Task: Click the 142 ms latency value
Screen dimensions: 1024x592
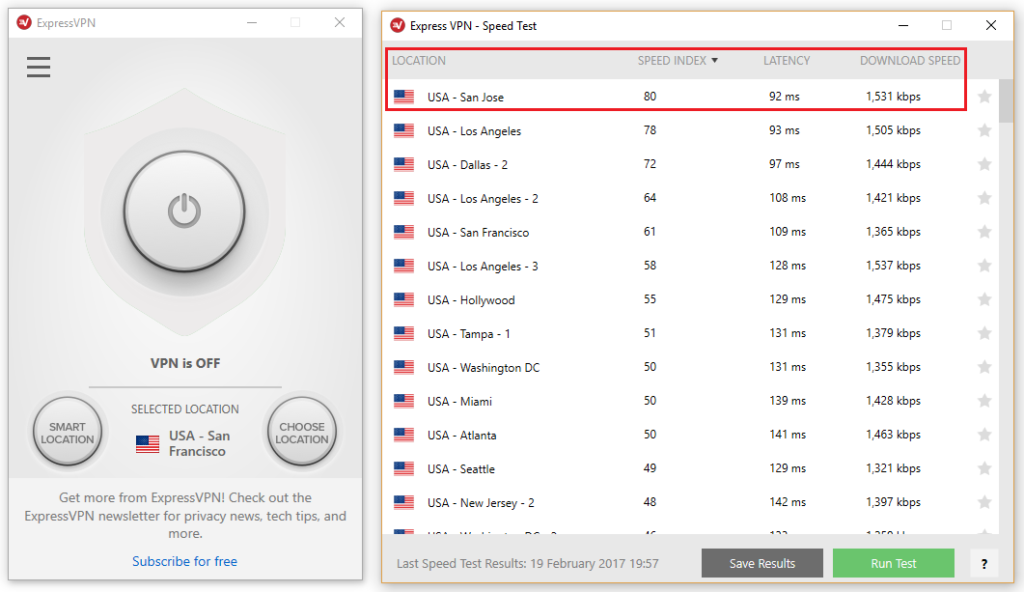Action: click(787, 502)
